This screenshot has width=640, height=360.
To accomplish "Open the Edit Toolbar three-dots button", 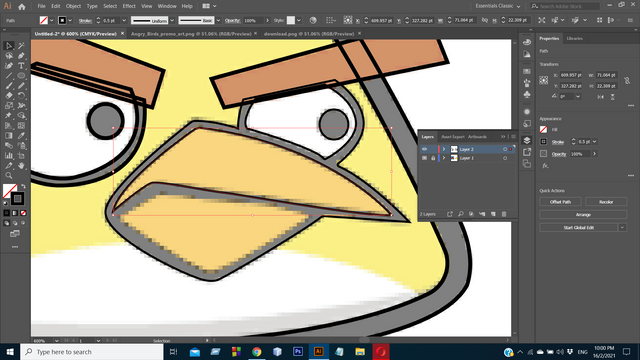I will (x=15, y=247).
